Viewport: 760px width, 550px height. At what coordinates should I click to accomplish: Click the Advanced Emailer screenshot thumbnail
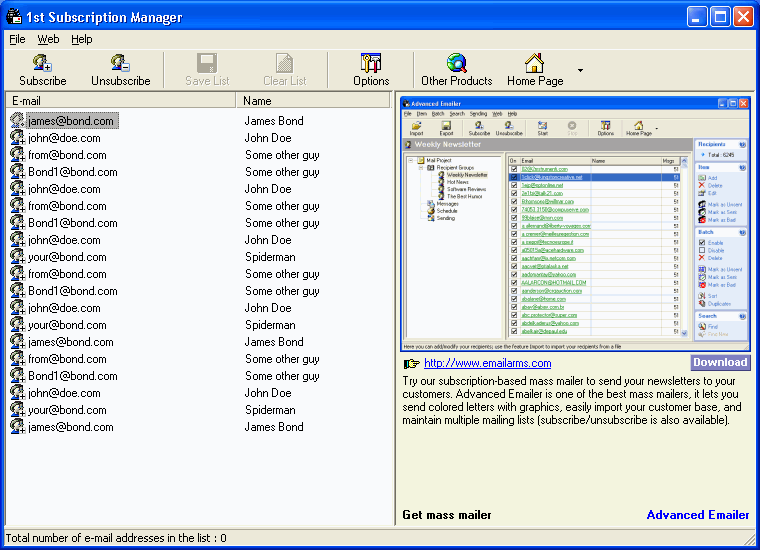(x=576, y=221)
